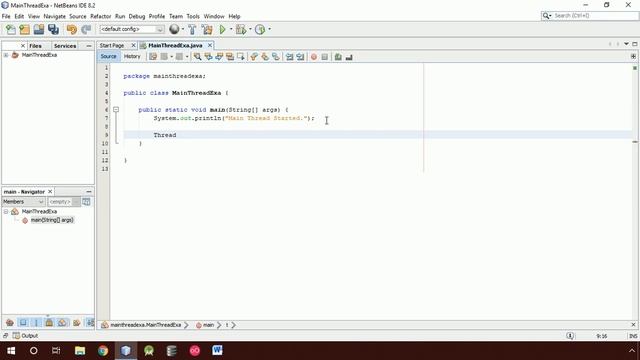Screen dimensions: 640x360
Task: Click Find Next Occurrence icon
Action: point(219,57)
